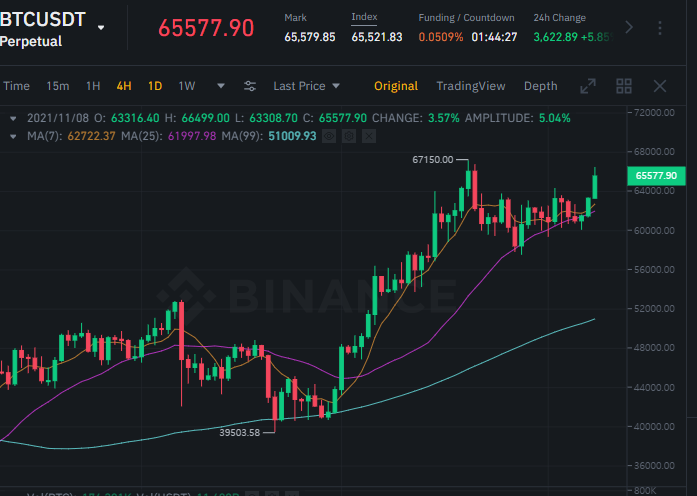Viewport: 697px width, 496px height.
Task: Click the 67150.00 high marker label
Action: pyautogui.click(x=433, y=160)
